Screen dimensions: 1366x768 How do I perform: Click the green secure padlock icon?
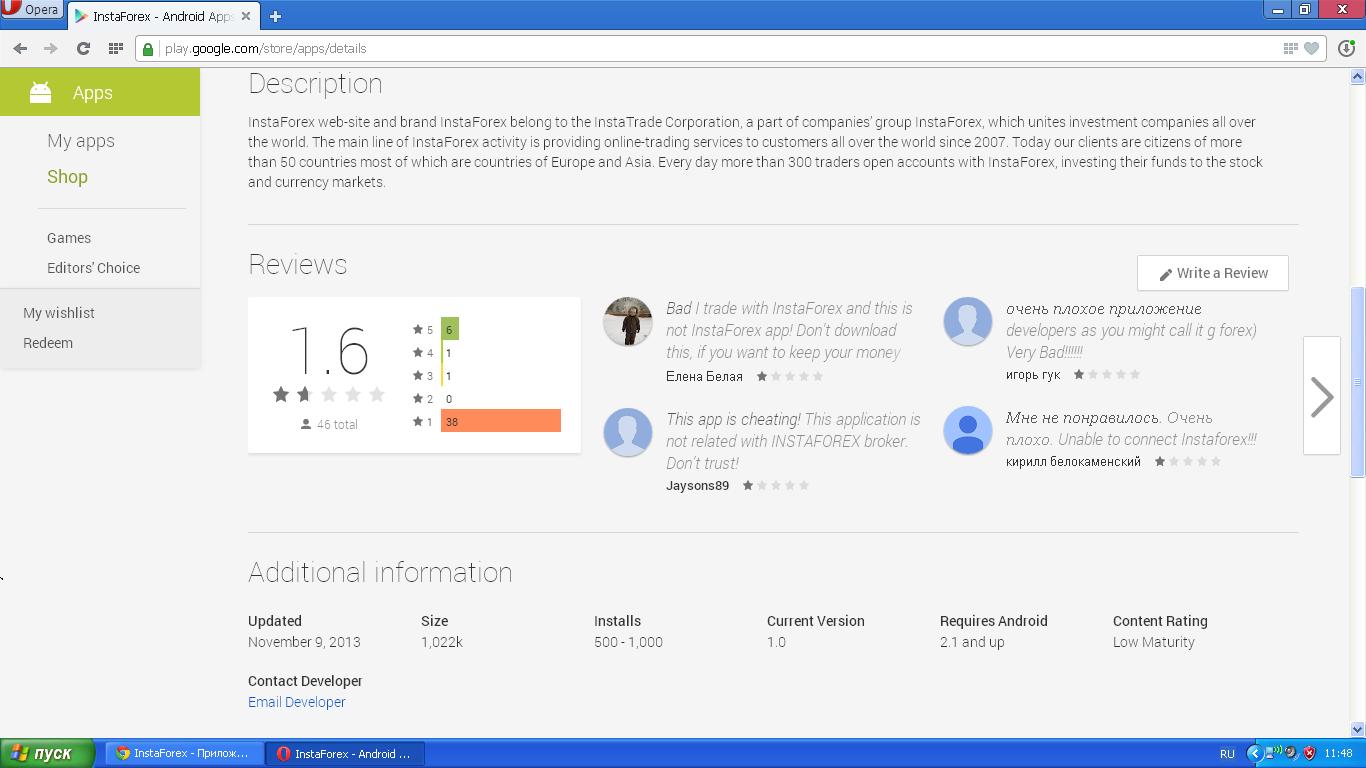tap(149, 48)
